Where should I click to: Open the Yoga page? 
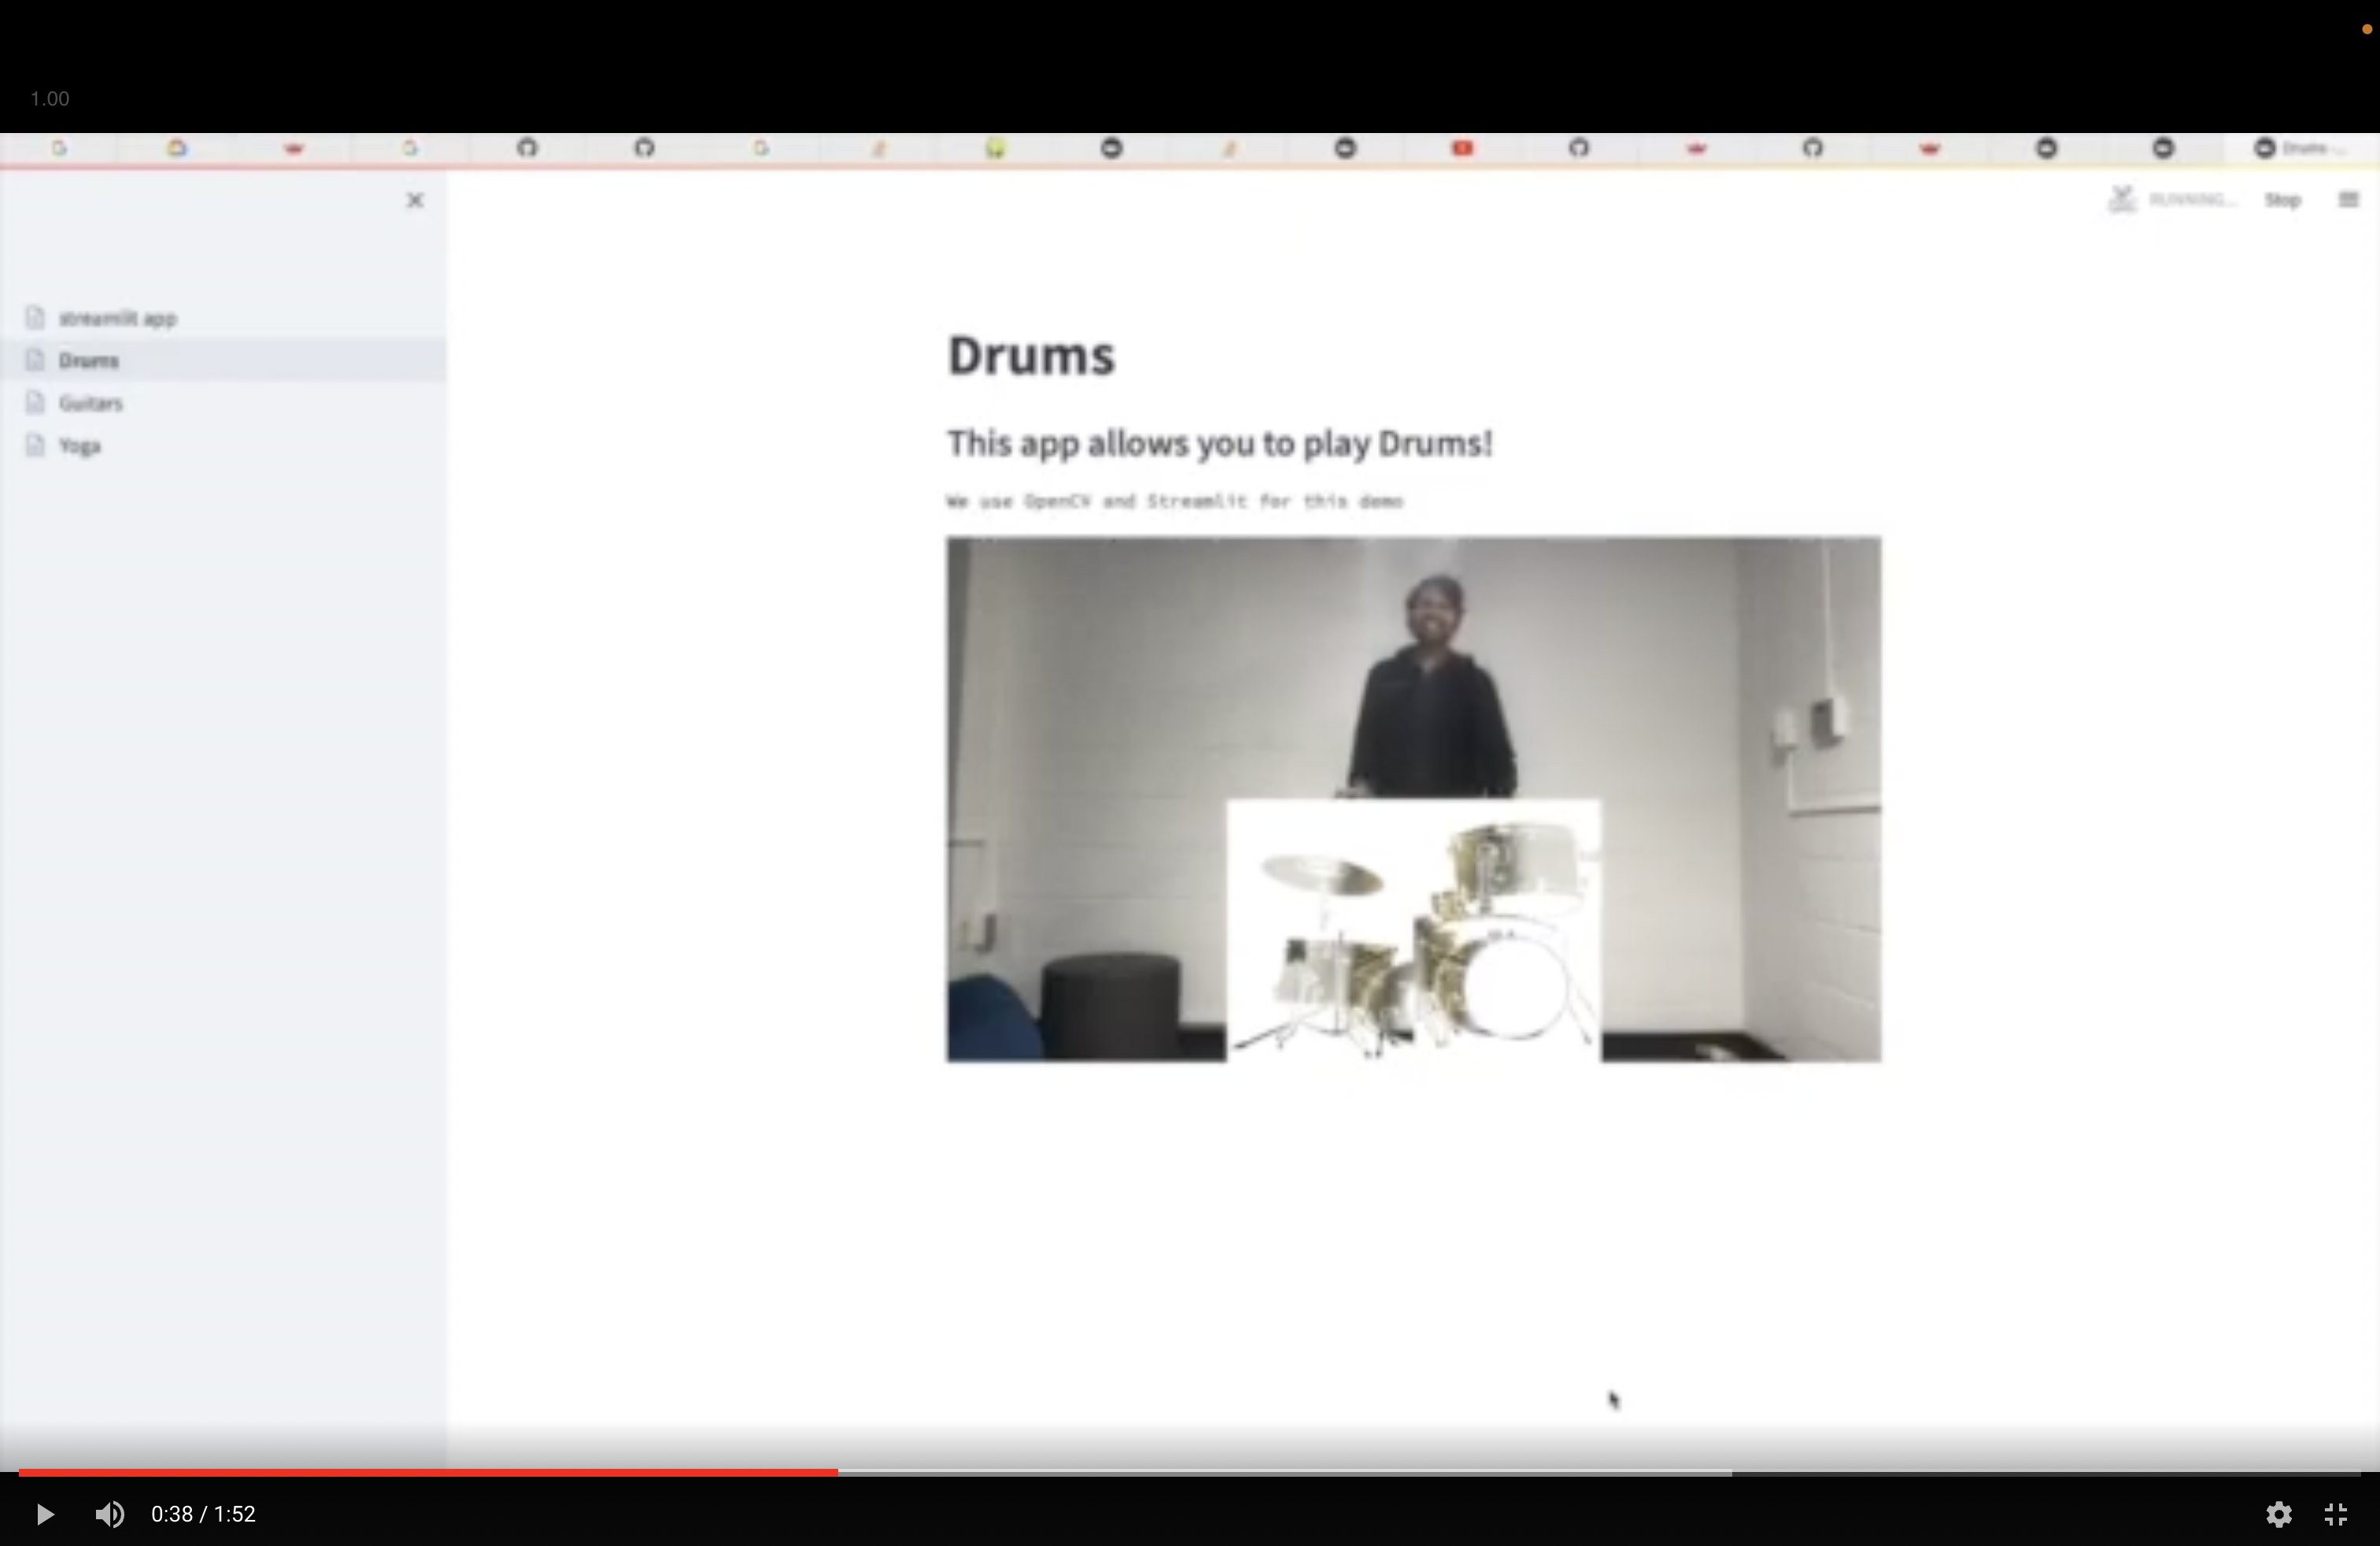80,446
